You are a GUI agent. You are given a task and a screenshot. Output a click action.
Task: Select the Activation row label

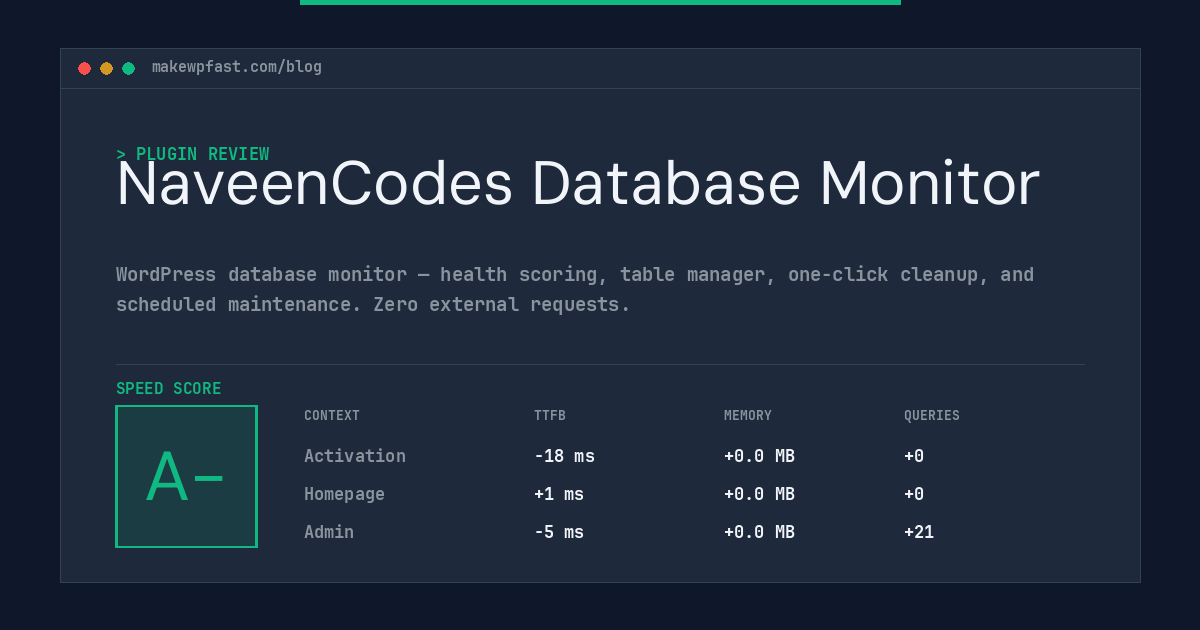click(355, 456)
